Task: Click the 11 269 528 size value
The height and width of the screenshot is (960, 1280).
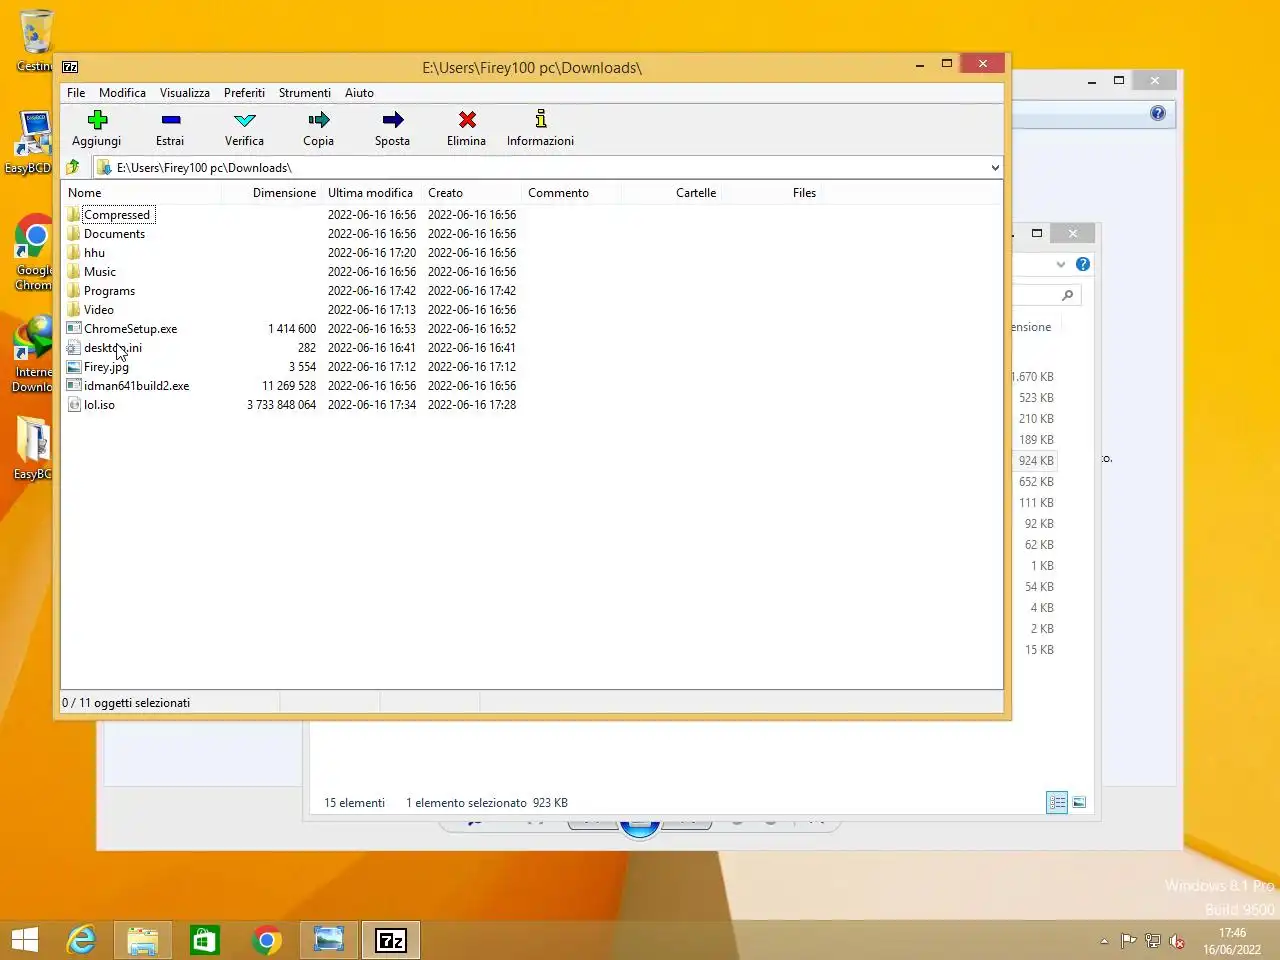Action: [289, 385]
